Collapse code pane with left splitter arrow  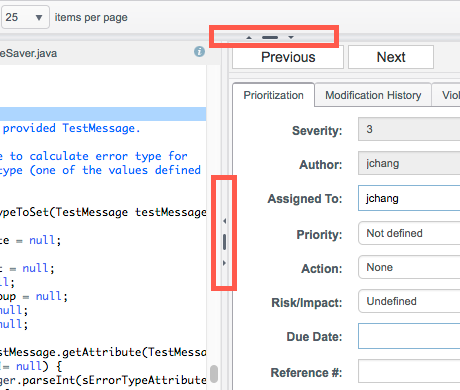click(224, 221)
